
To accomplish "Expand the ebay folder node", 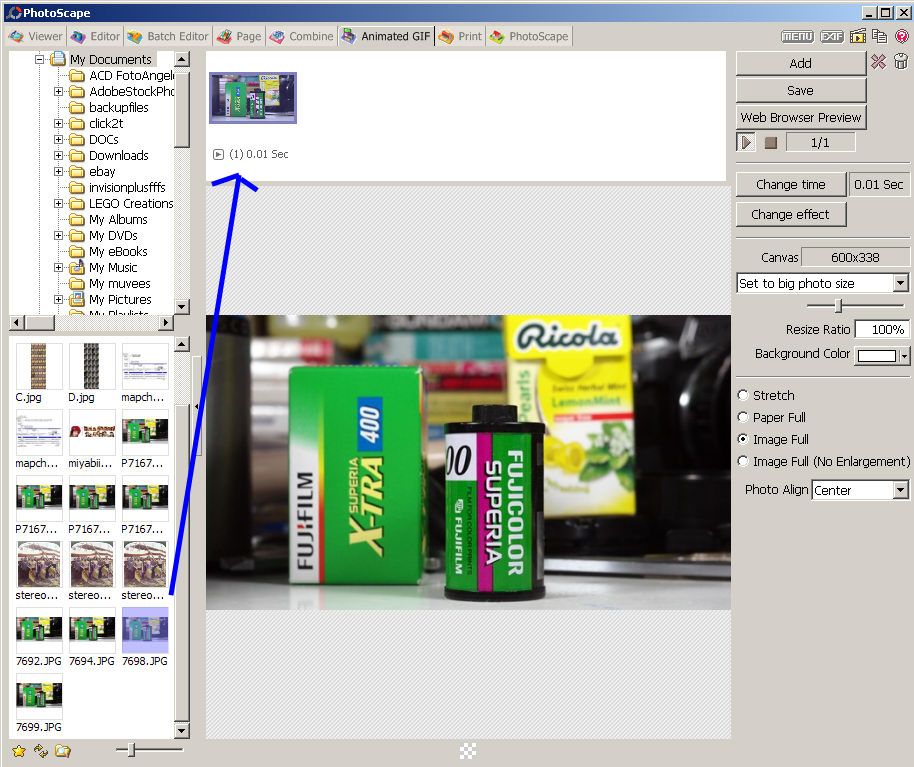I will click(x=58, y=171).
